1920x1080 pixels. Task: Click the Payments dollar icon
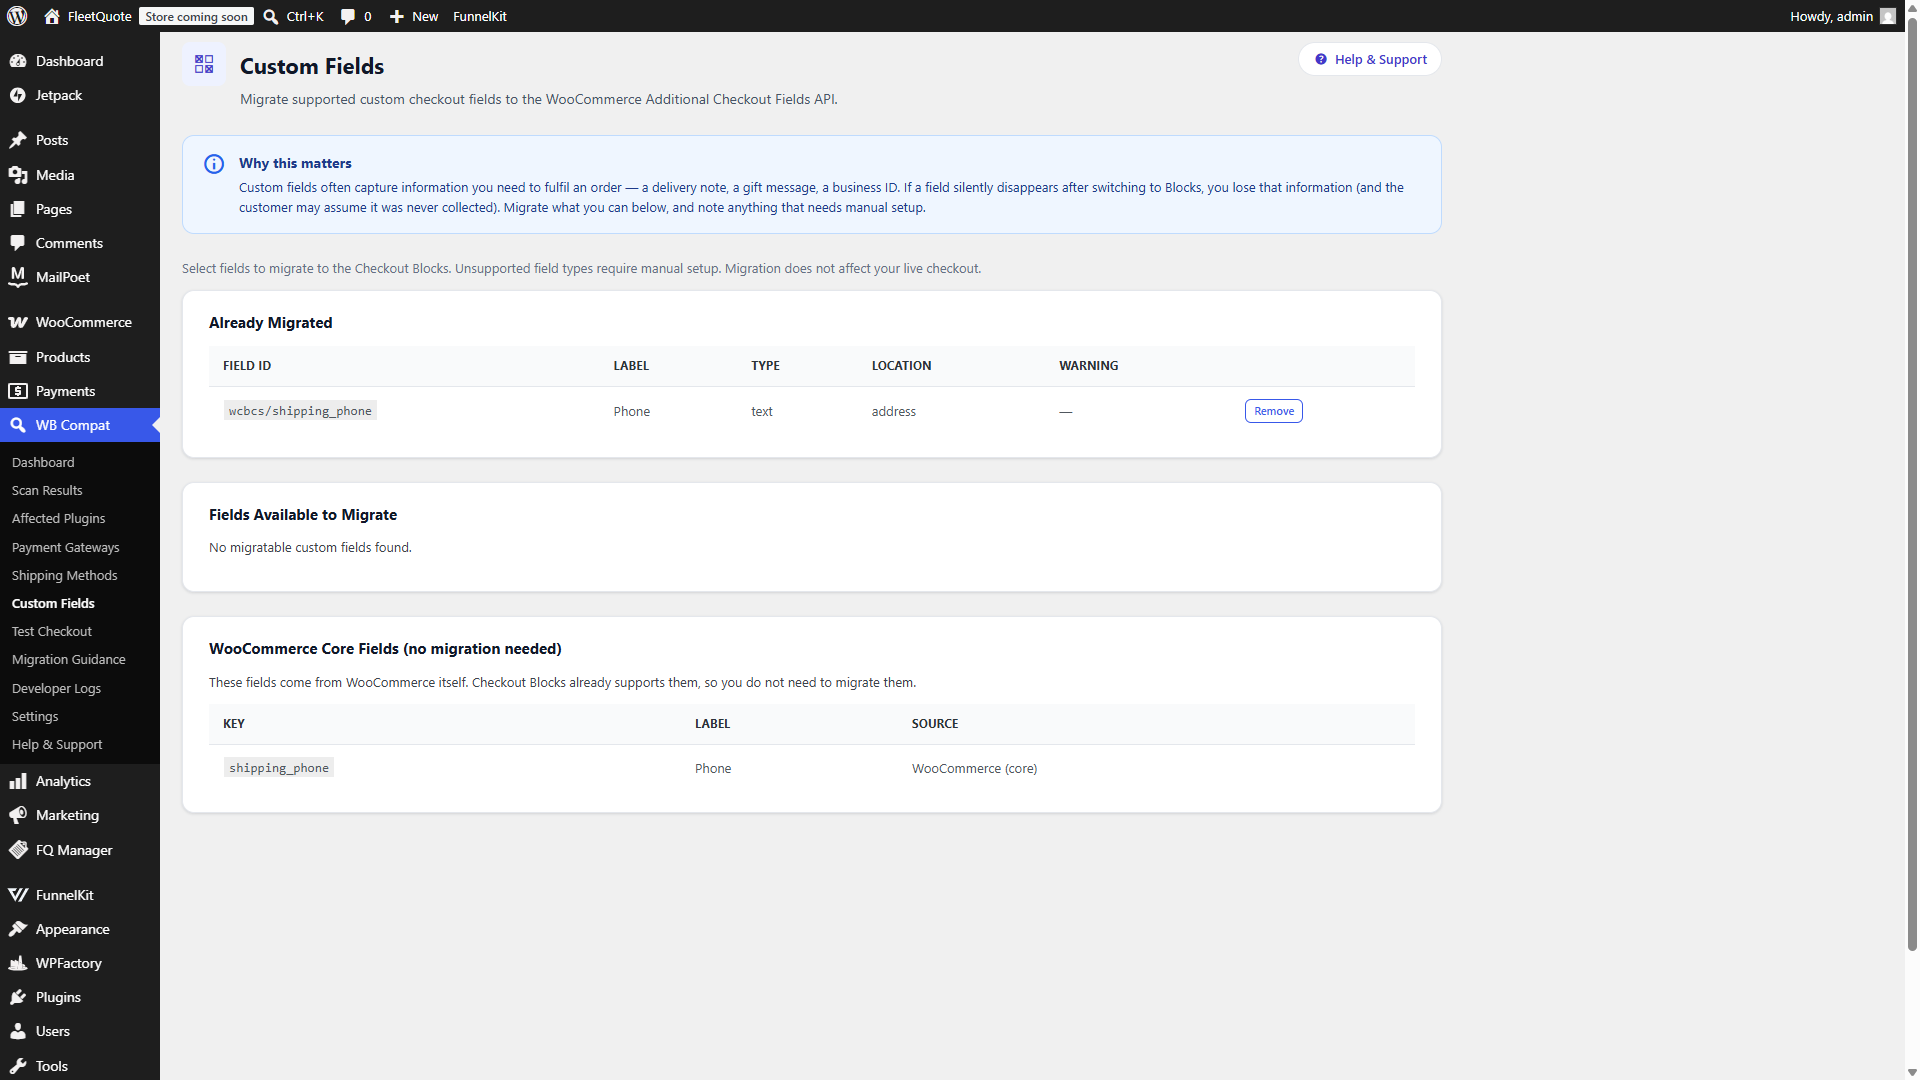tap(18, 391)
